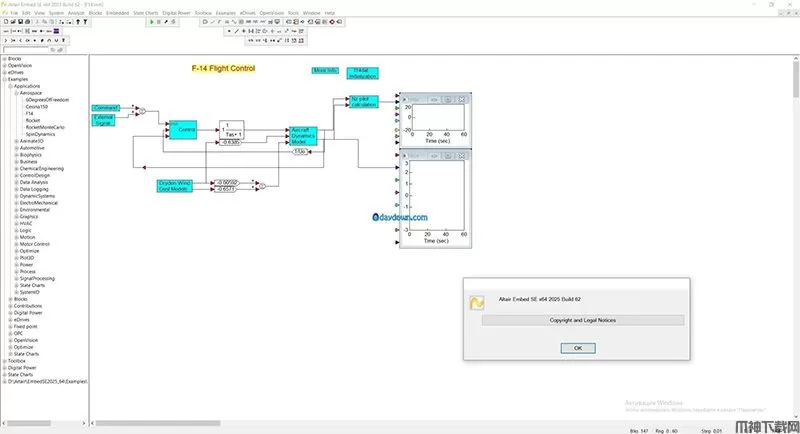Screen dimensions: 800x434
Task: Click the Control compound block
Action: pyautogui.click(x=182, y=129)
